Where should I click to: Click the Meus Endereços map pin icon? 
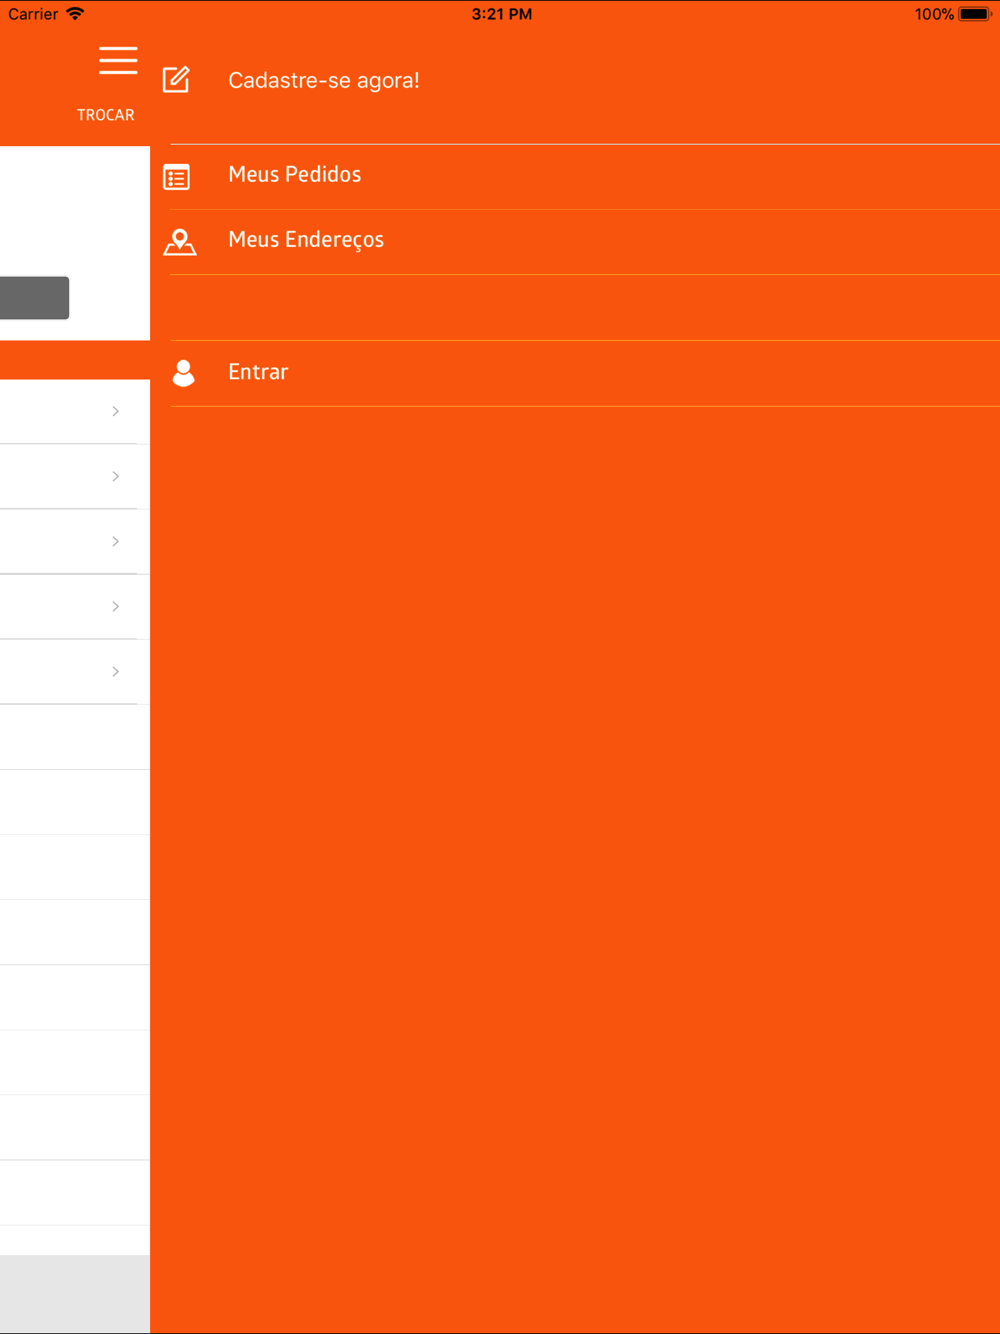(180, 242)
